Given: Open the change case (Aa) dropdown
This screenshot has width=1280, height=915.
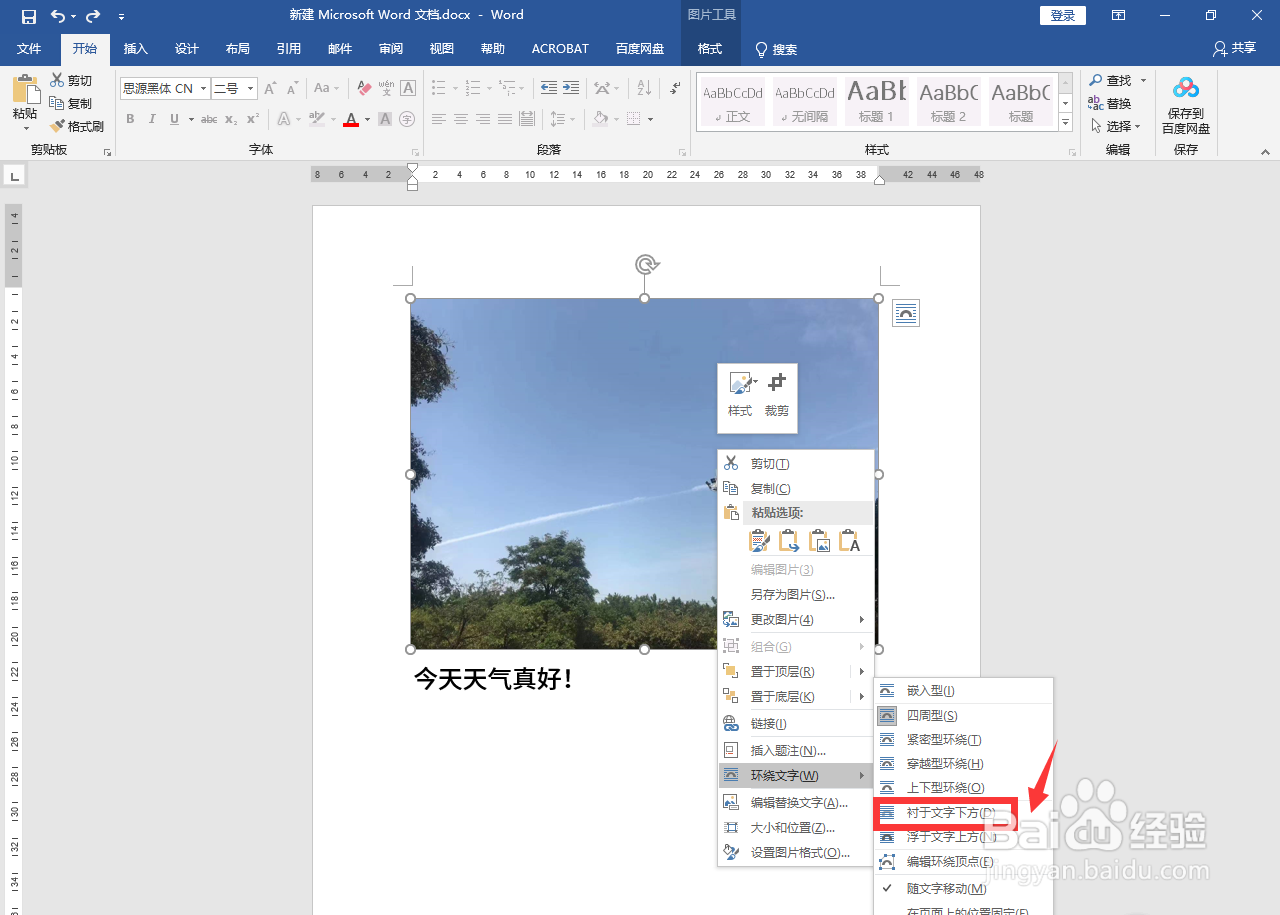Looking at the screenshot, I should [x=325, y=88].
